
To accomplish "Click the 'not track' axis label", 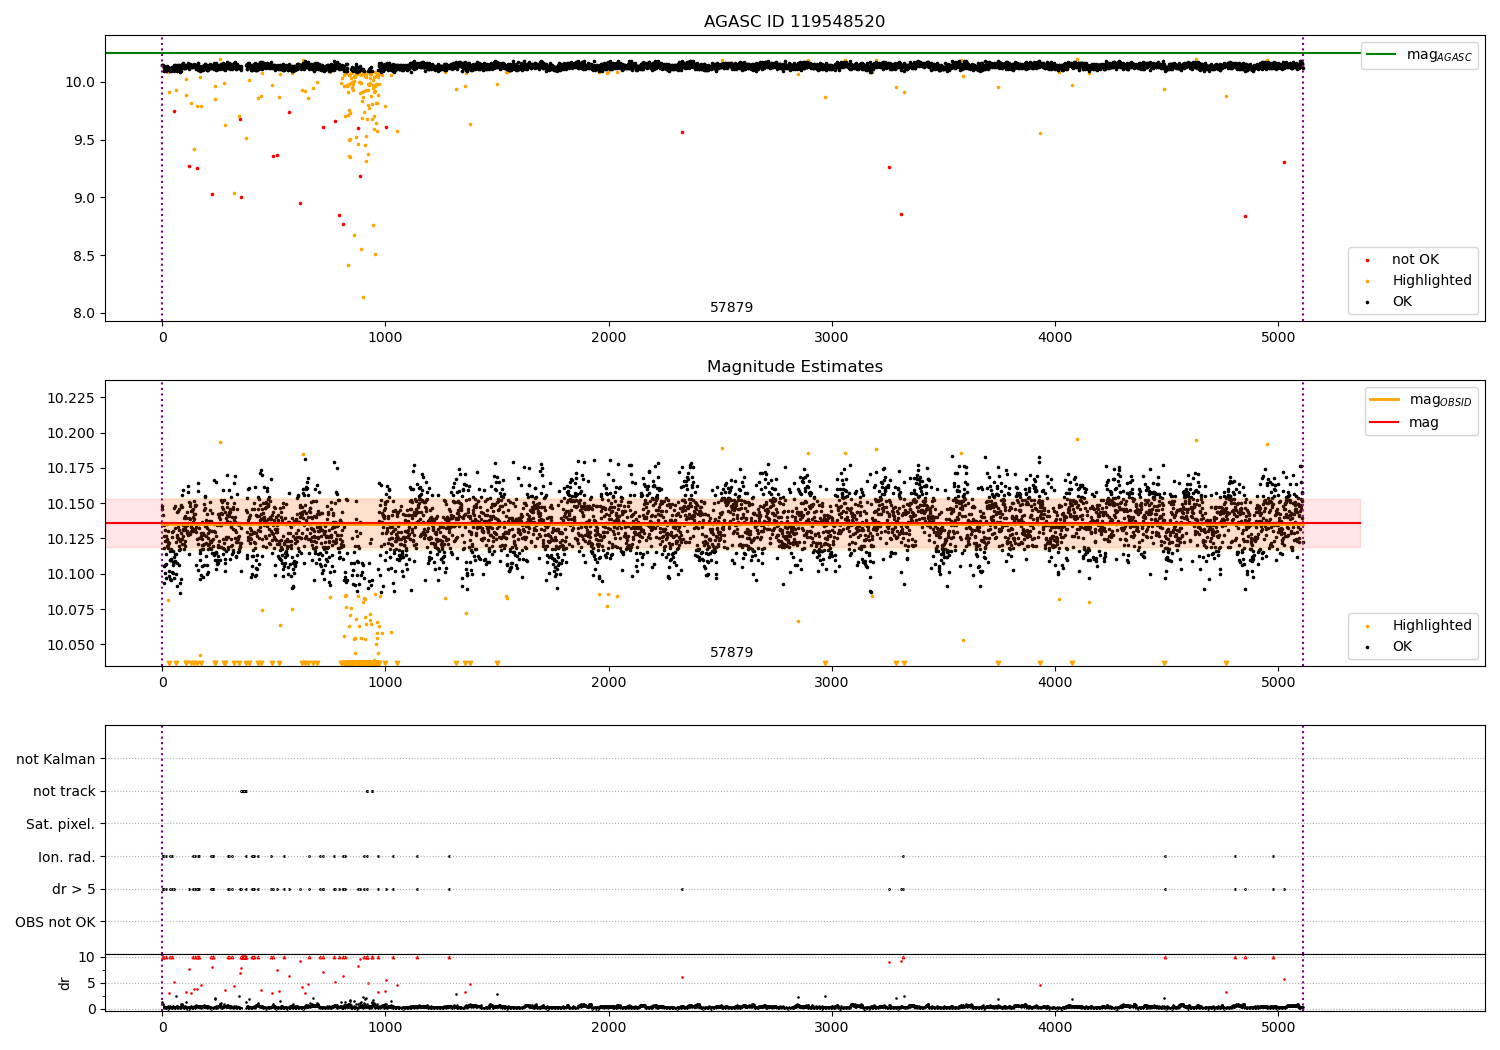I will [64, 791].
